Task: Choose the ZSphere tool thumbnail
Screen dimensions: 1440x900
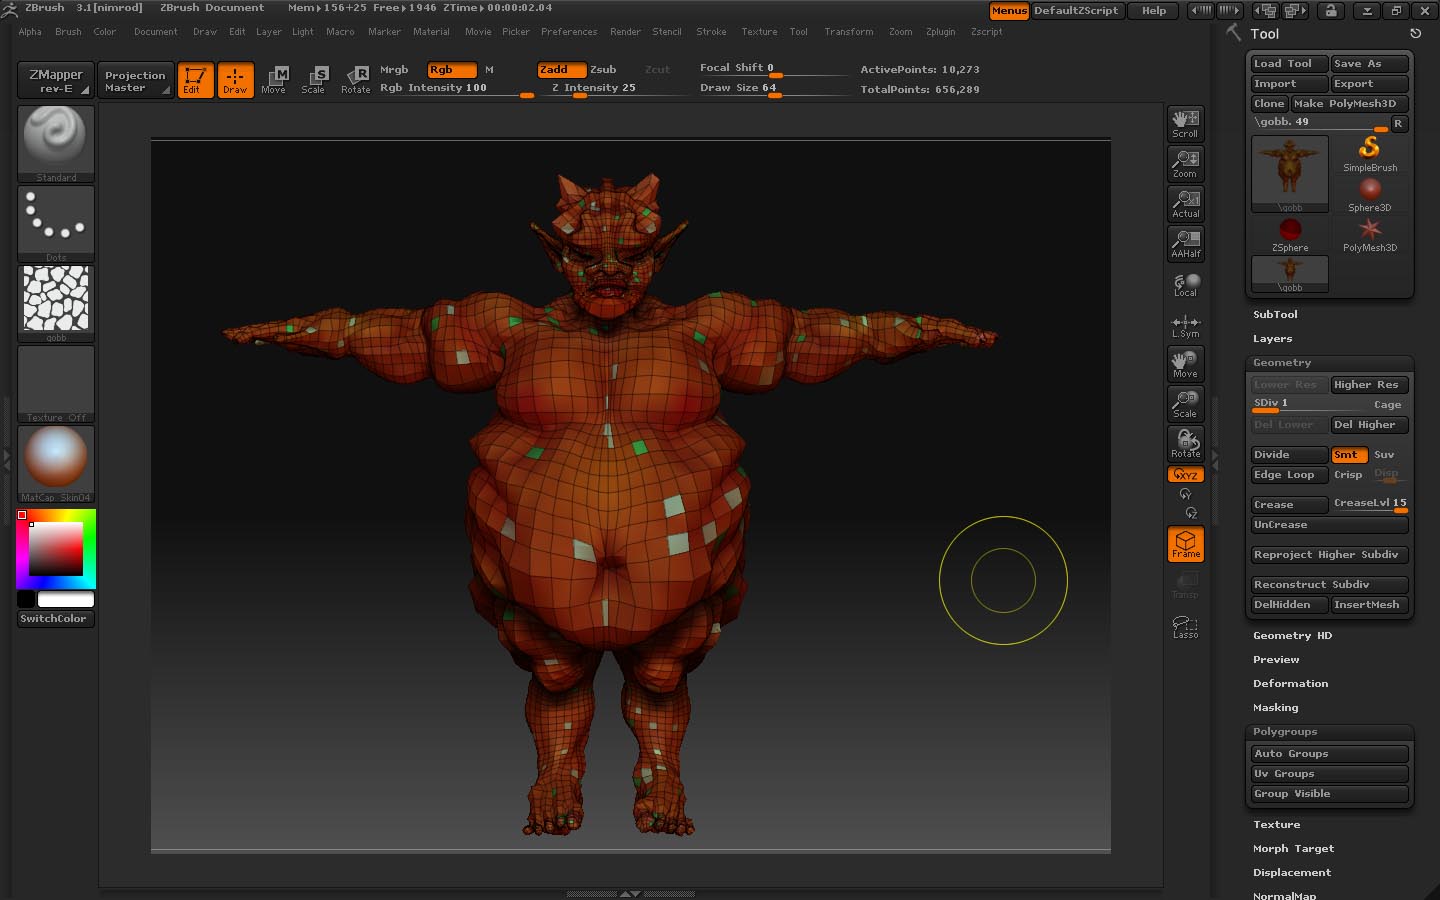Action: point(1290,234)
